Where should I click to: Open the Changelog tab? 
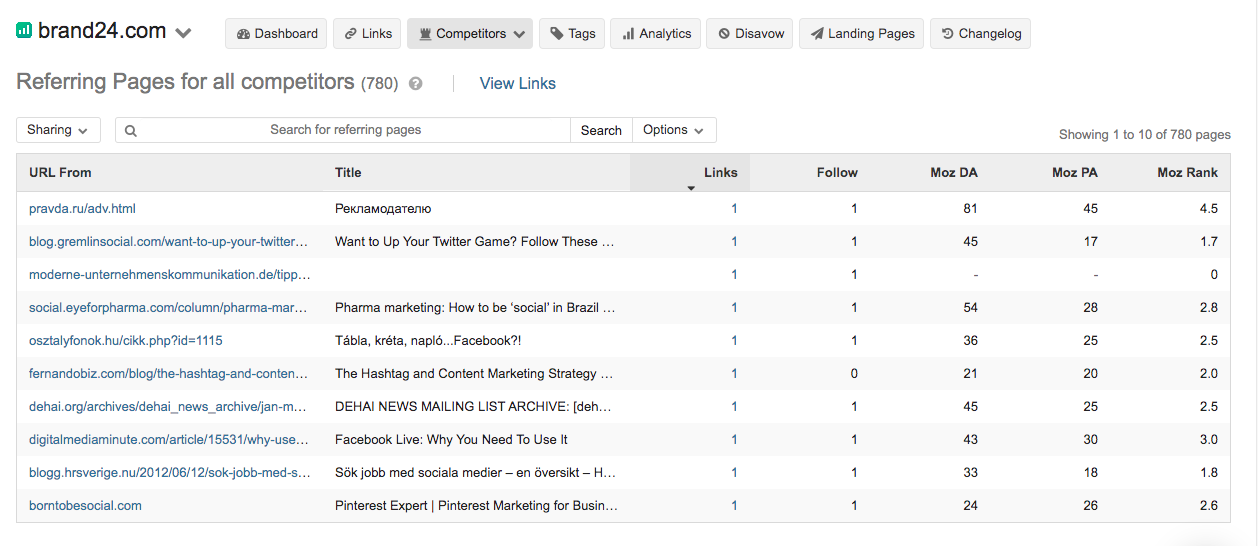(x=980, y=33)
